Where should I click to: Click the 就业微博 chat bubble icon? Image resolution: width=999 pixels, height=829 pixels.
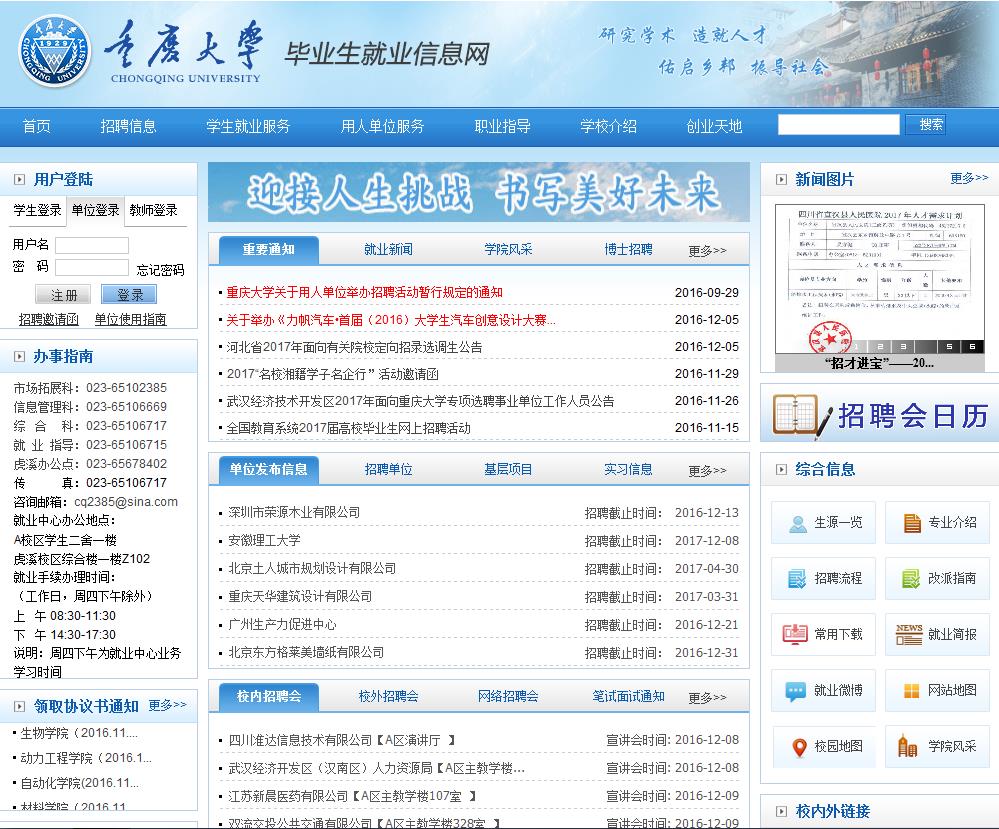[796, 691]
